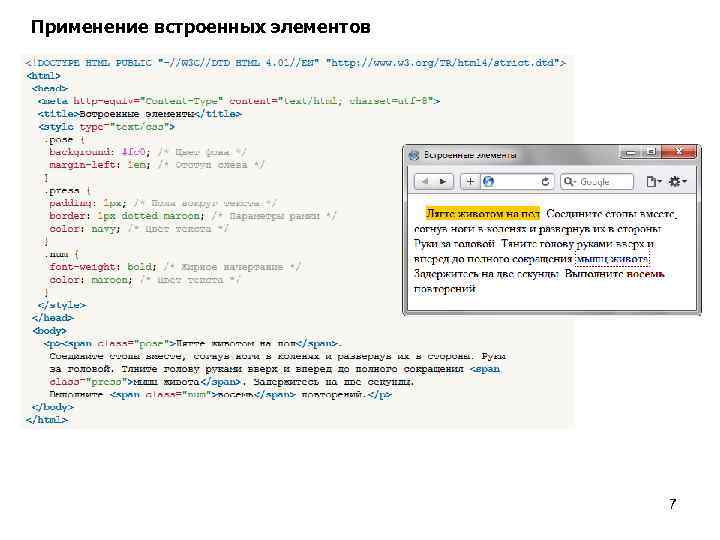The height and width of the screenshot is (540, 720).
Task: Close the 'Встроенные элементы' browser window
Action: pos(680,152)
